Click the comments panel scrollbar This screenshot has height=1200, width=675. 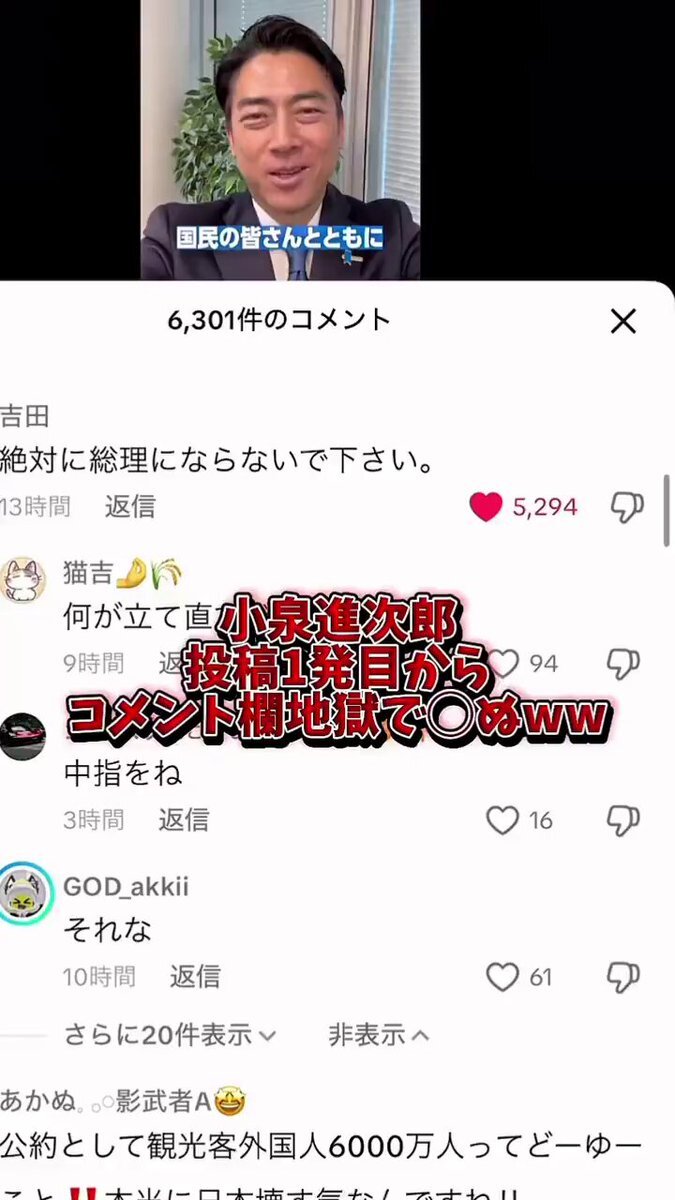coord(667,510)
